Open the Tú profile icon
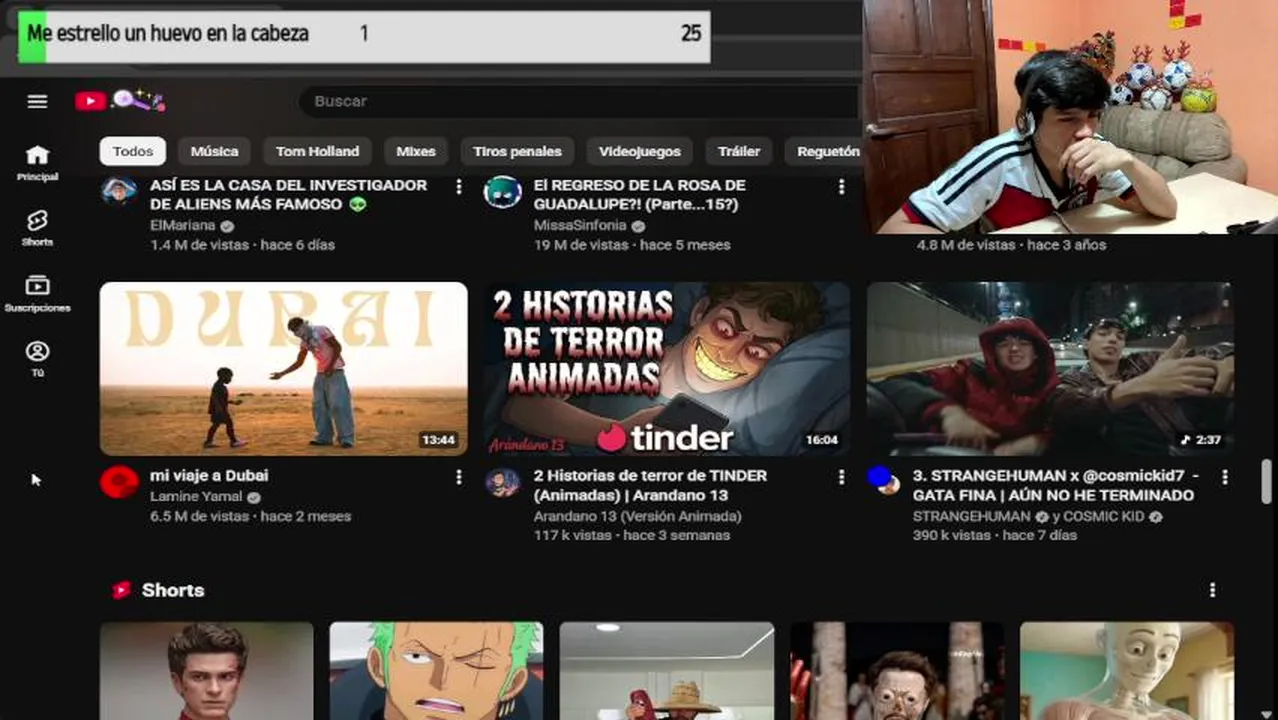 [x=37, y=352]
